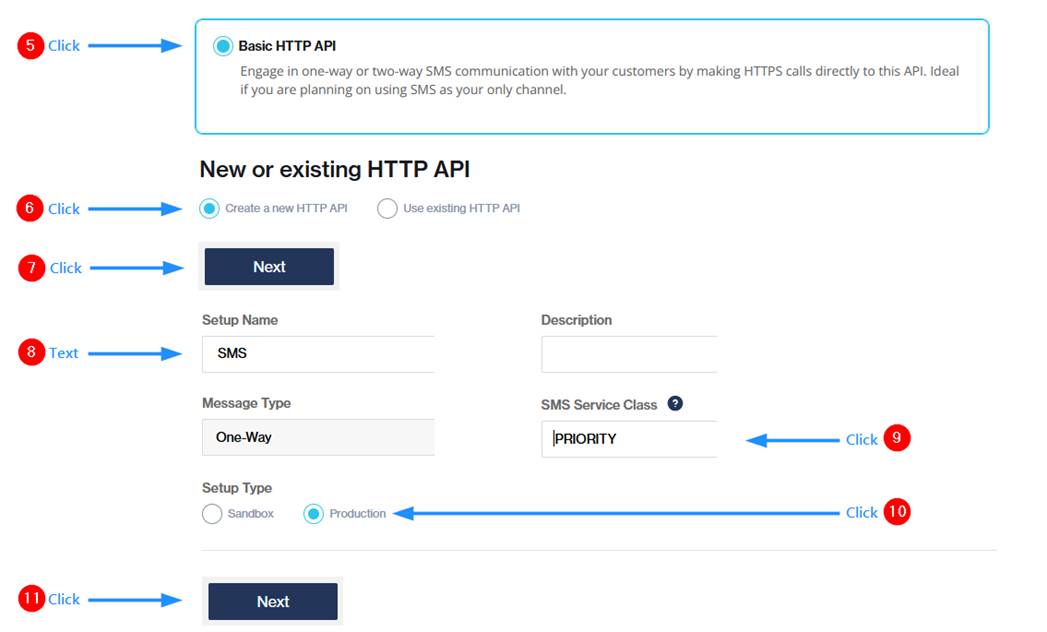1047x632 pixels.
Task: Click the red step 9 badge
Action: tap(897, 439)
